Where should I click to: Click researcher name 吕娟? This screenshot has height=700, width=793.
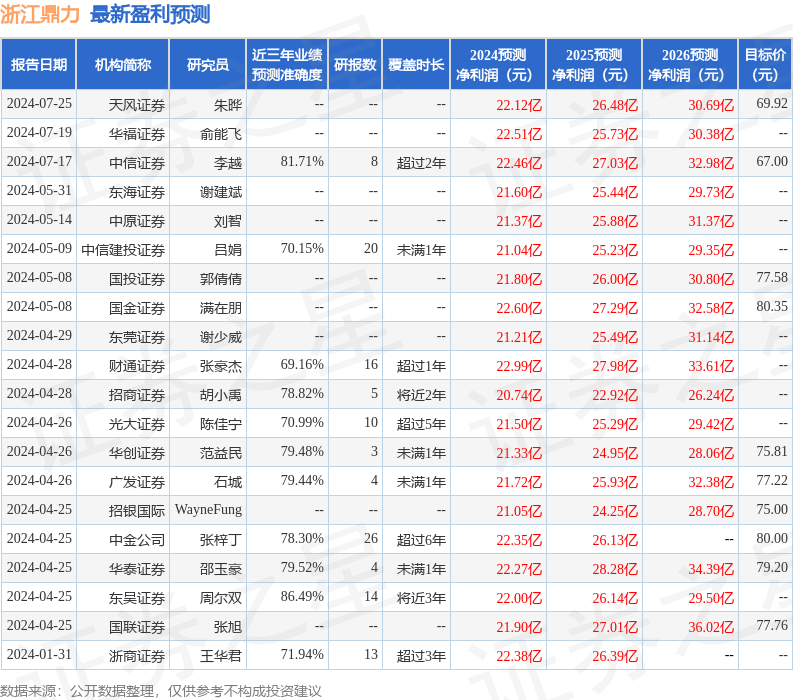228,250
